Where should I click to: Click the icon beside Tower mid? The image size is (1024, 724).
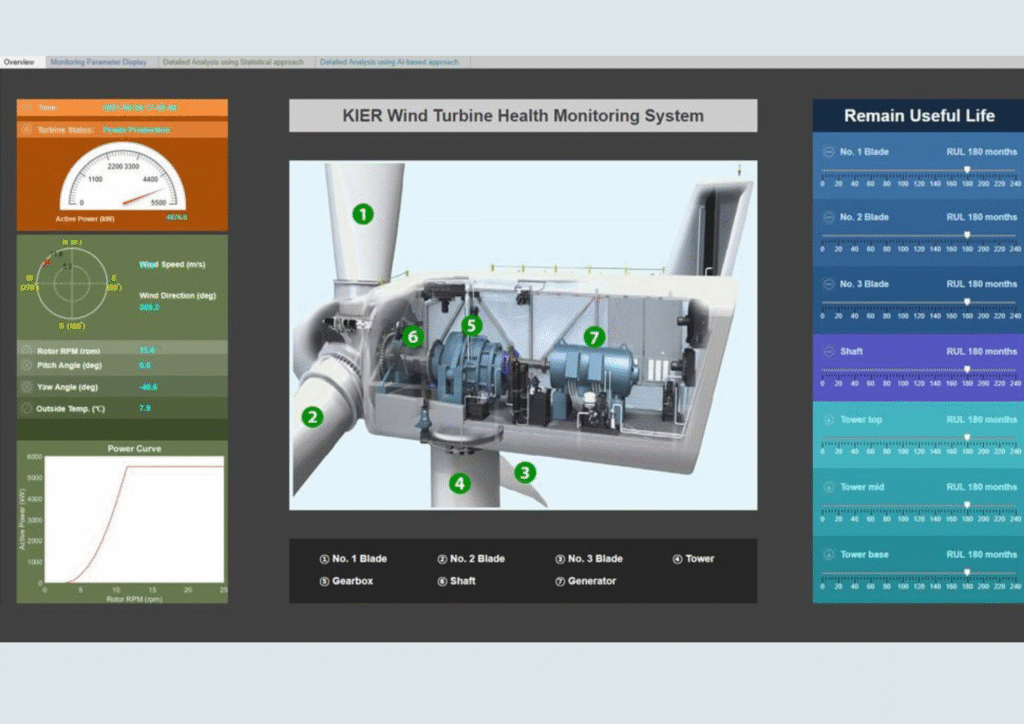coord(828,486)
